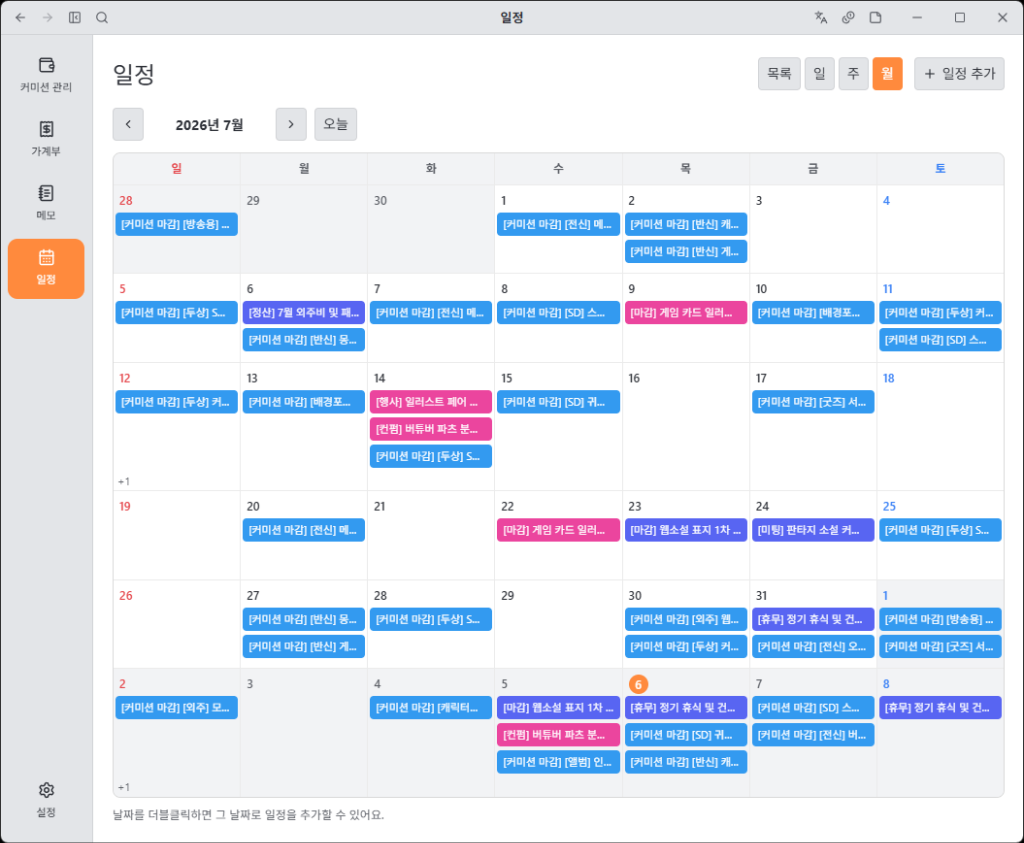The width and height of the screenshot is (1024, 843).
Task: Jump to today with 오늘 button
Action: (x=336, y=124)
